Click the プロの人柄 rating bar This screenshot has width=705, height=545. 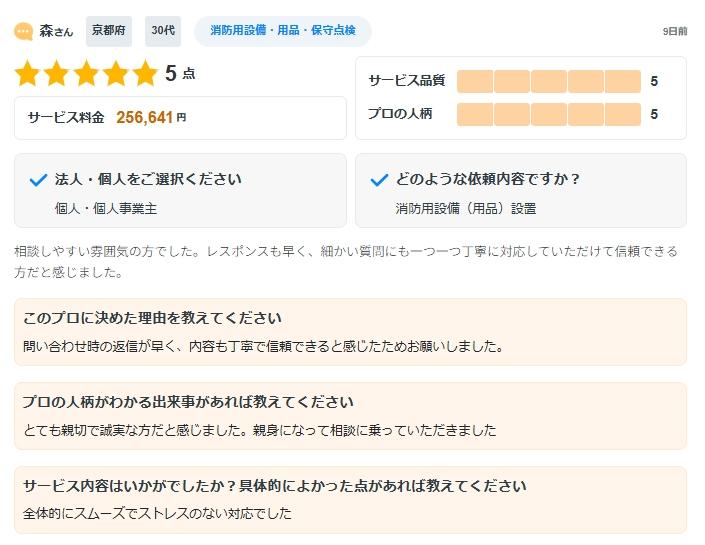click(548, 115)
